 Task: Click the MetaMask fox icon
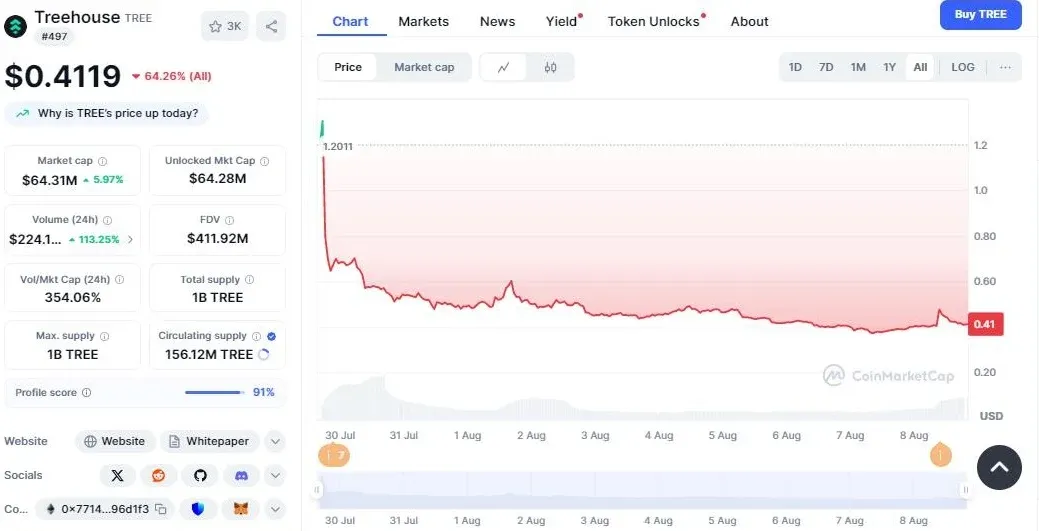[x=242, y=509]
